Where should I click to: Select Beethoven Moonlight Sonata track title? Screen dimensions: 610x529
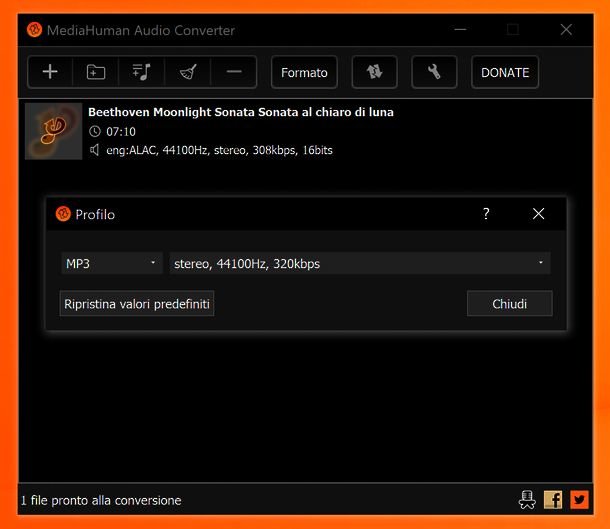point(241,112)
